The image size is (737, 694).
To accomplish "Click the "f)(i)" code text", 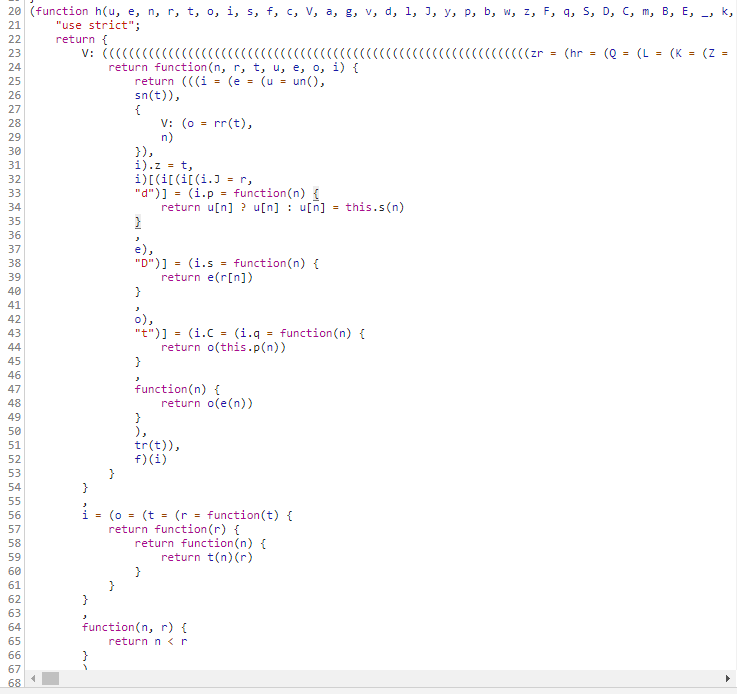I will tap(150, 459).
